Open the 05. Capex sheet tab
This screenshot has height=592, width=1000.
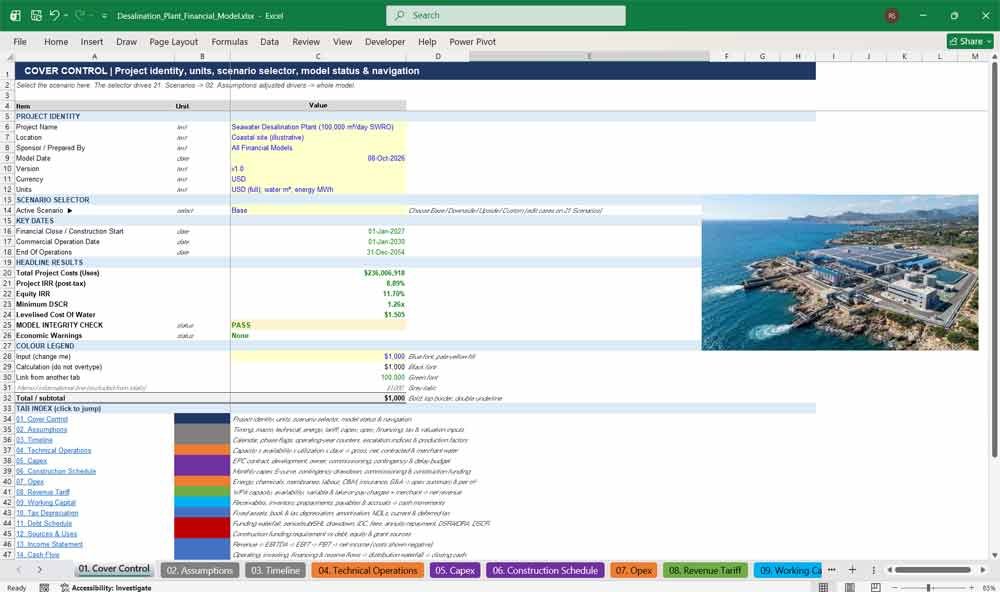(x=455, y=570)
